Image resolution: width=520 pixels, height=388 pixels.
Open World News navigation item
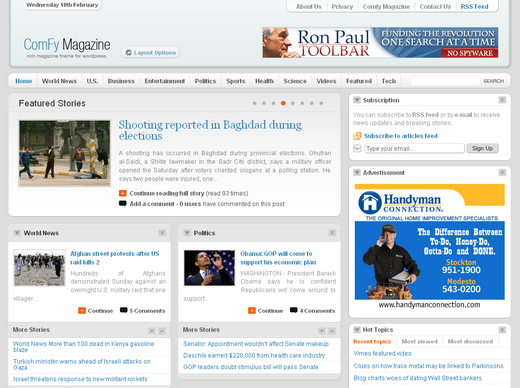click(59, 81)
